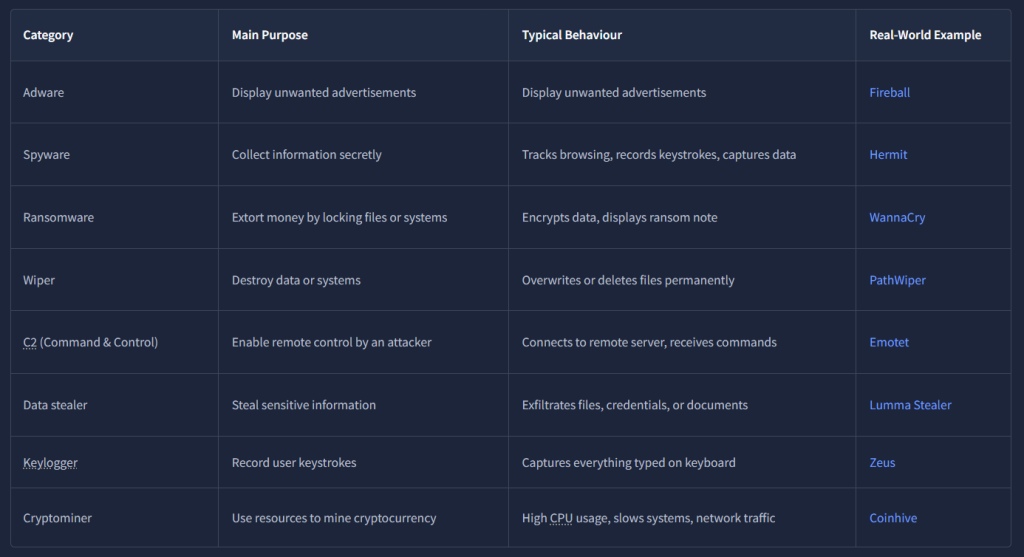The image size is (1024, 557).
Task: Open the Fireball example link
Action: point(889,93)
